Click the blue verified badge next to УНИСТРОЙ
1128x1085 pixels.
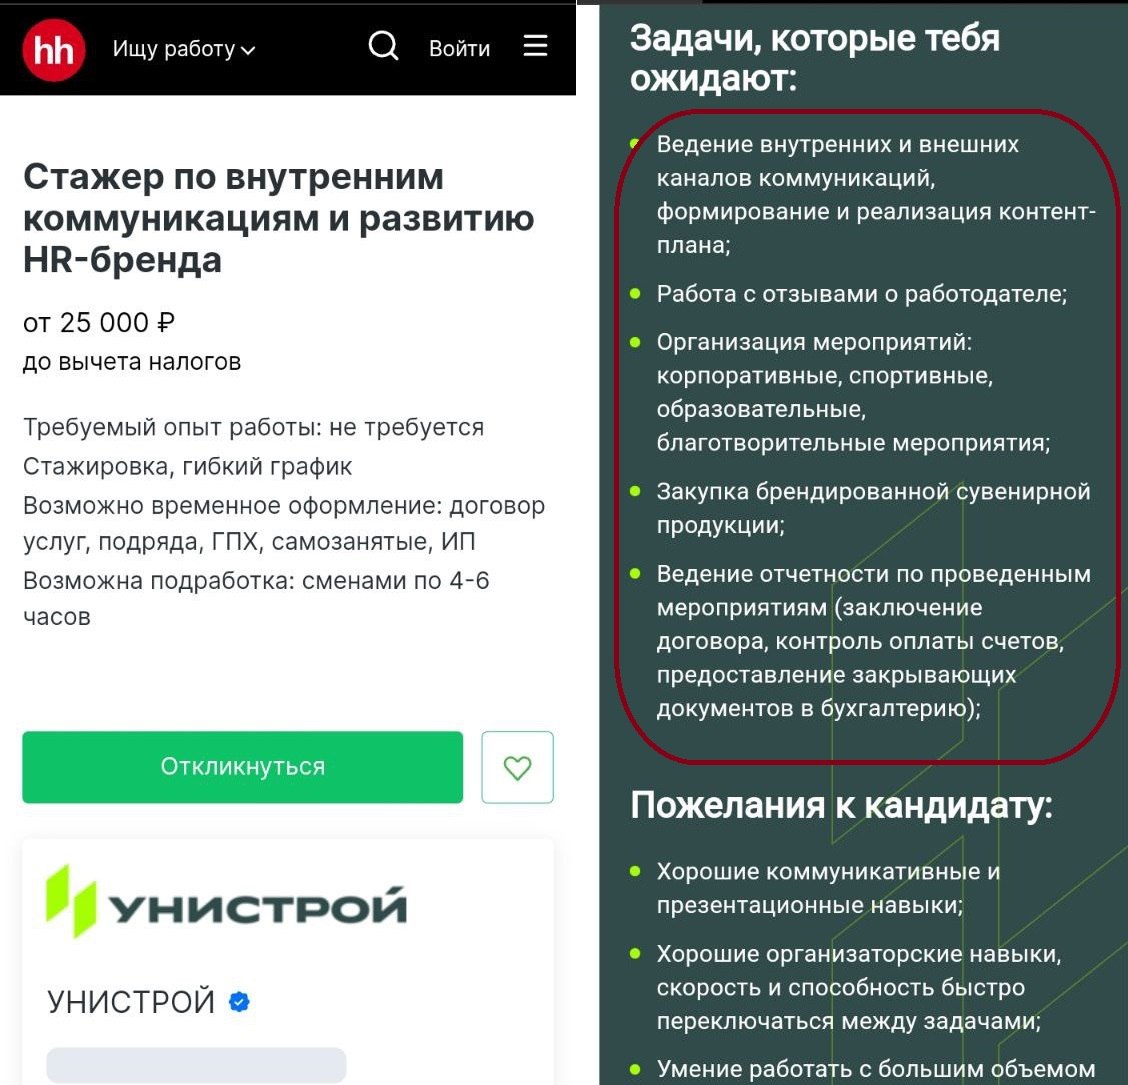[239, 1001]
